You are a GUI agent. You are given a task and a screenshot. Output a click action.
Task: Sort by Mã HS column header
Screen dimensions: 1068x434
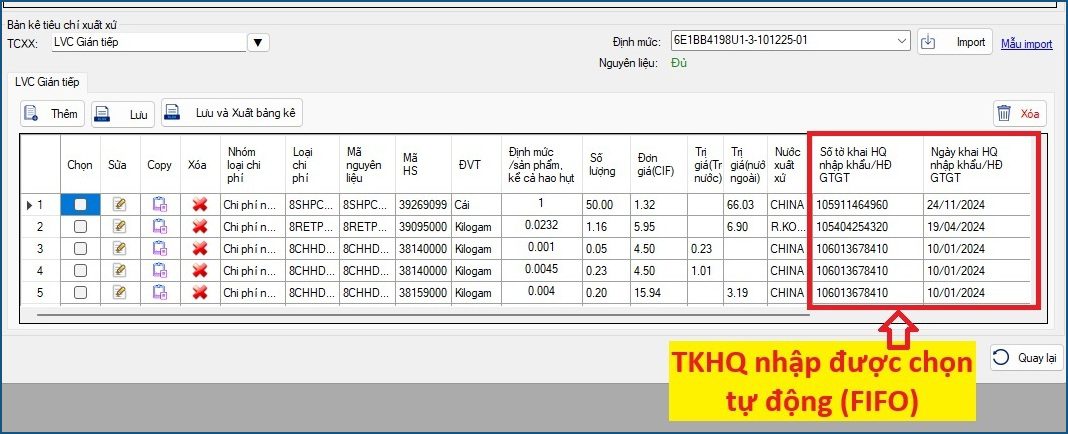pos(421,163)
